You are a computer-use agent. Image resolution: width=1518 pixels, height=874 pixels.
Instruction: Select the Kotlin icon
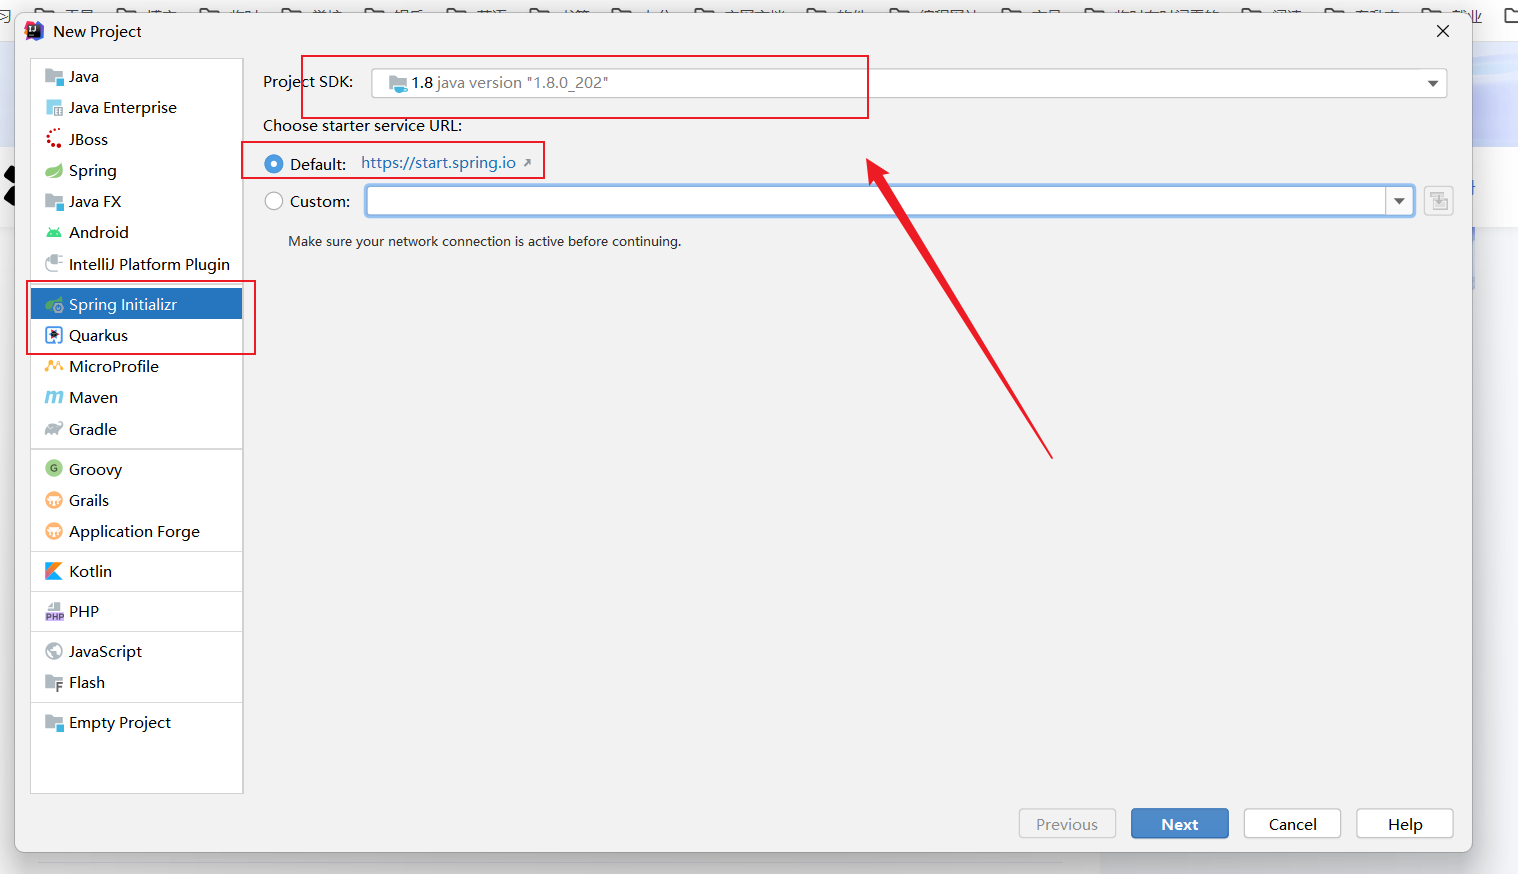pos(54,571)
